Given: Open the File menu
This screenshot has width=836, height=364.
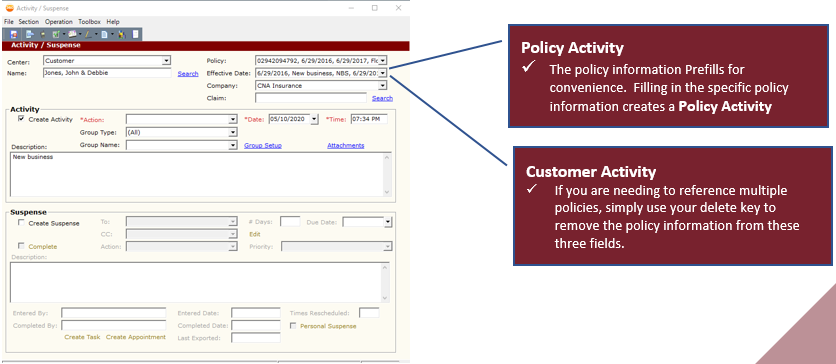Looking at the screenshot, I should tap(8, 22).
